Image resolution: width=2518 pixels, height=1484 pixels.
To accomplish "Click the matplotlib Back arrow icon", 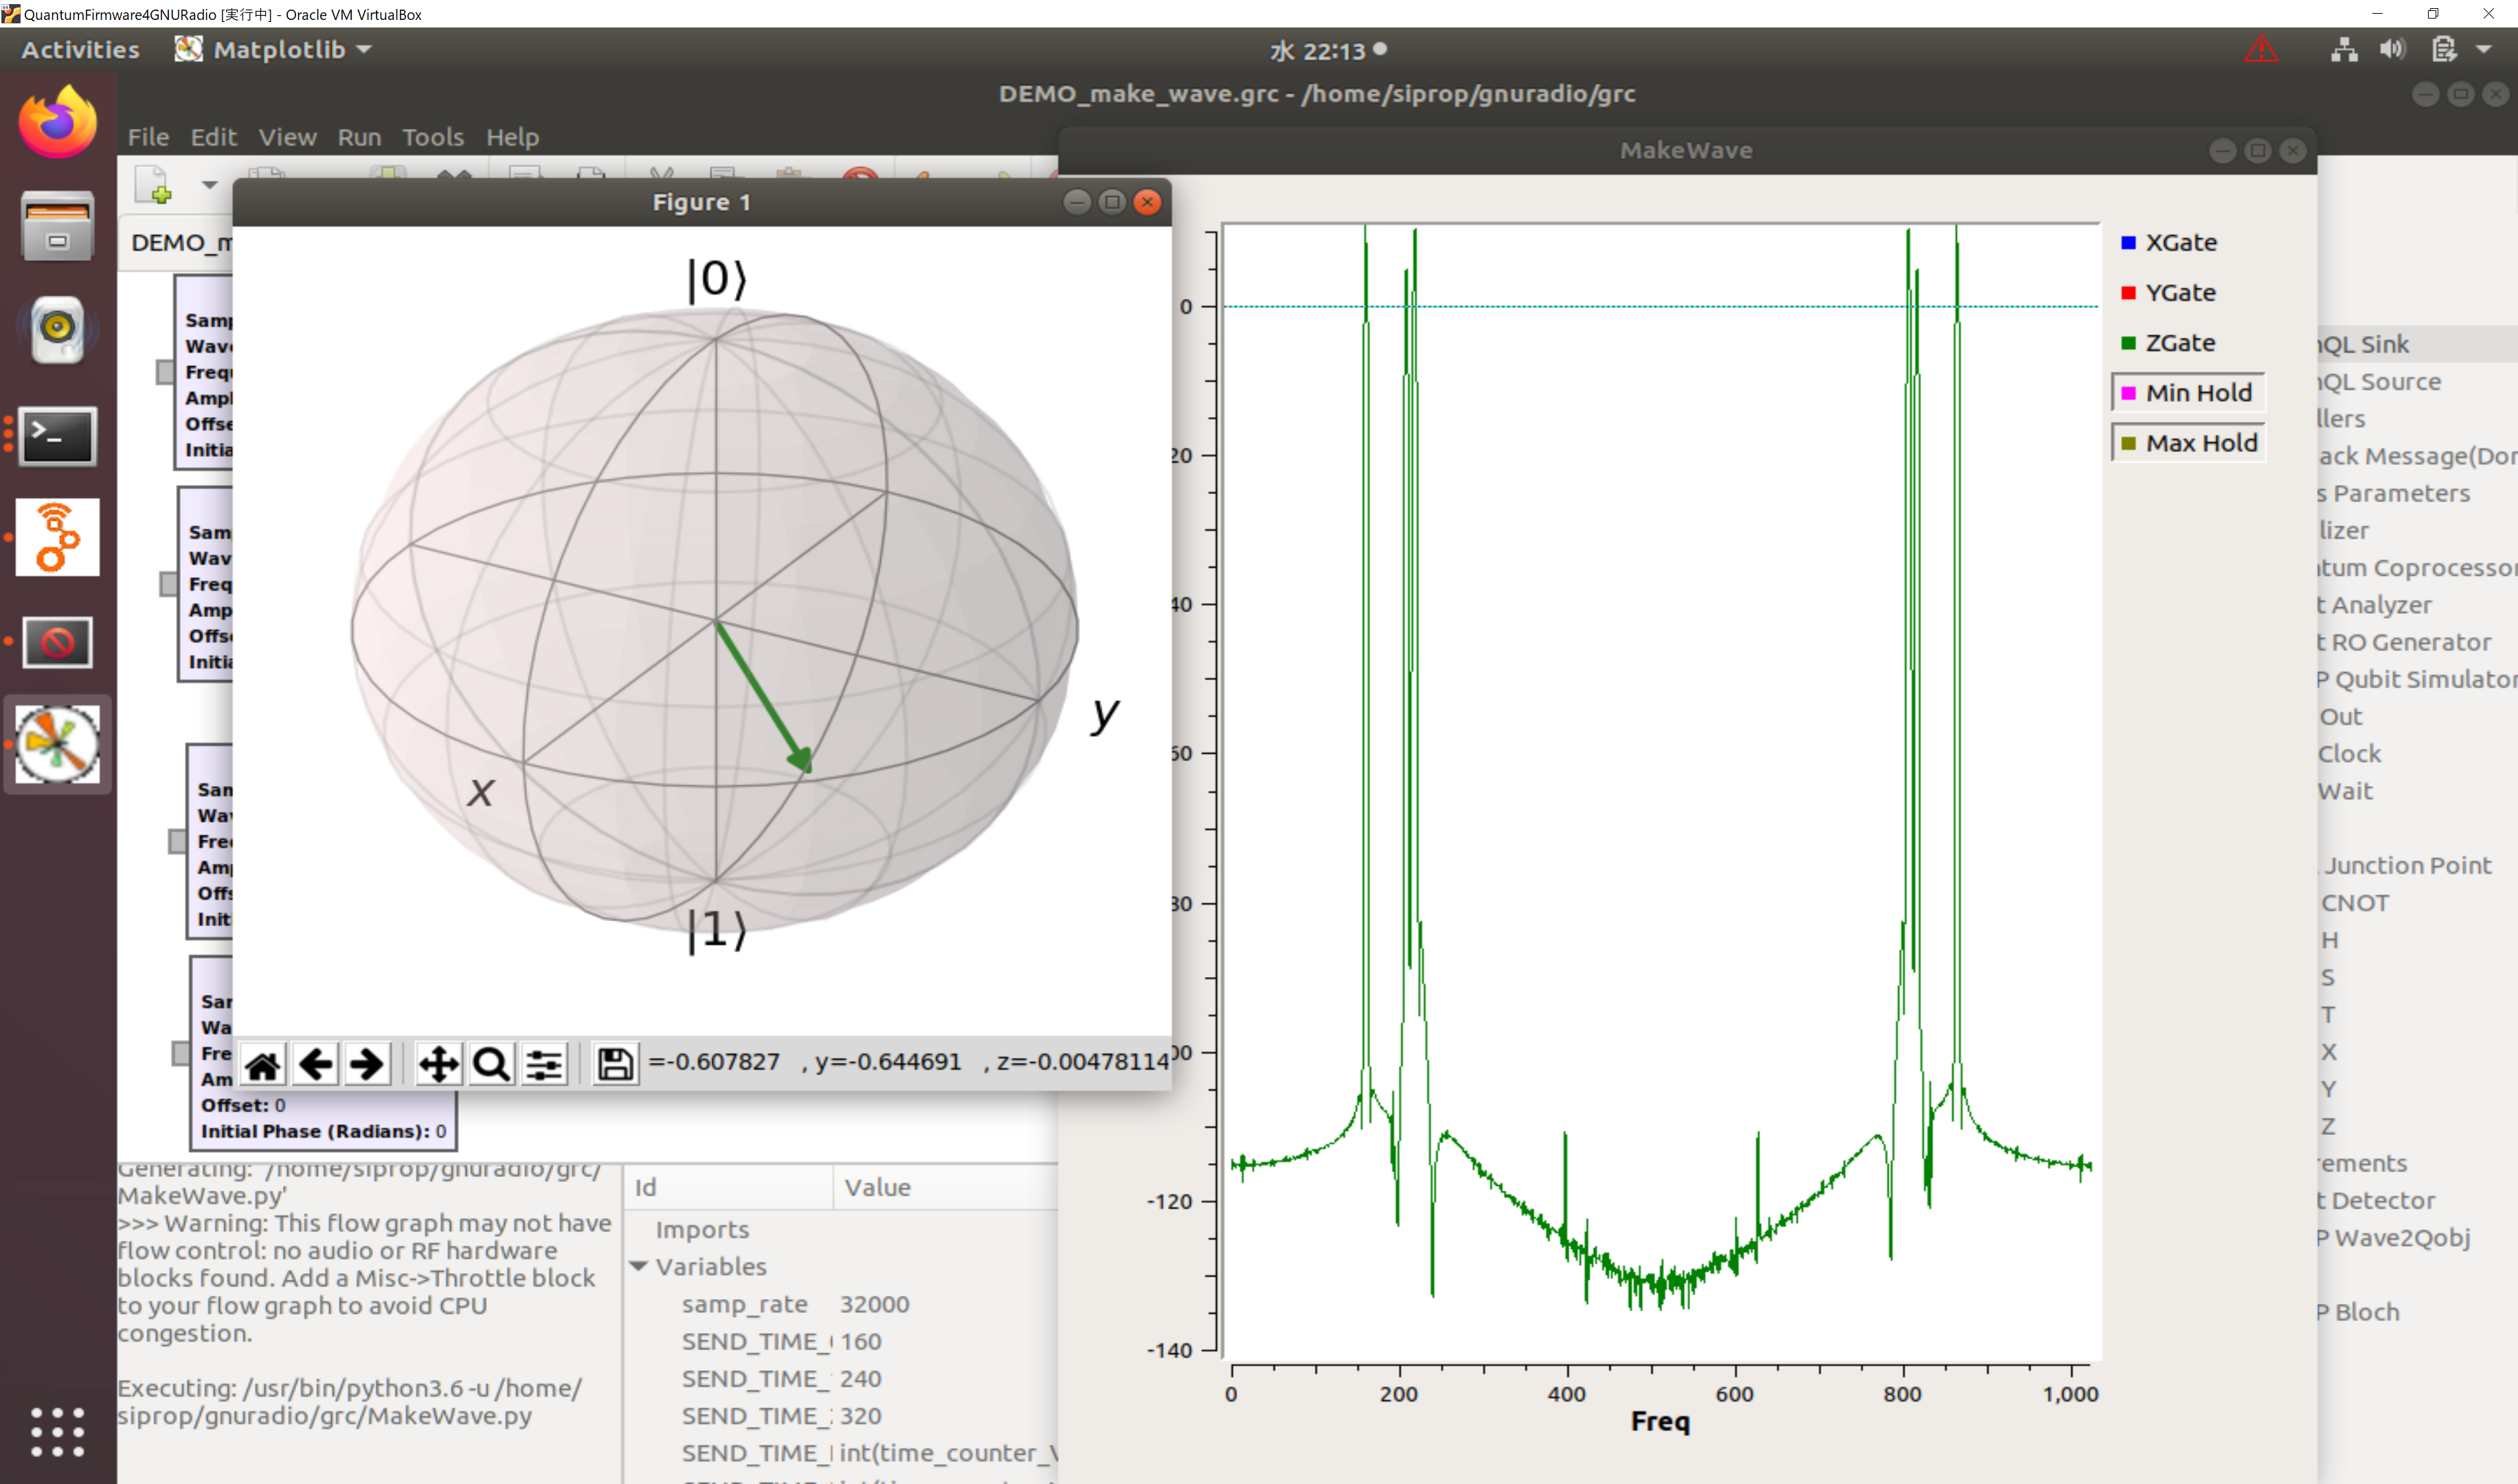I will point(316,1064).
